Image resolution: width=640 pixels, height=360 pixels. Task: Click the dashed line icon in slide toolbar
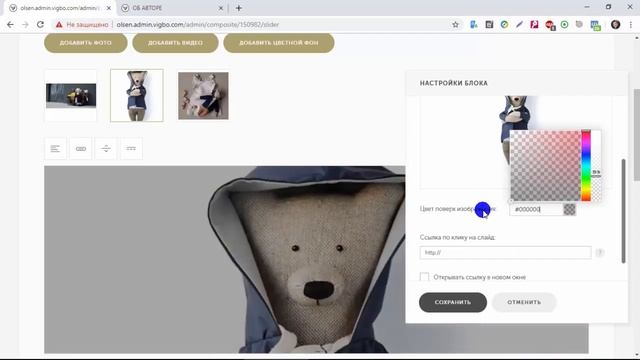point(131,149)
